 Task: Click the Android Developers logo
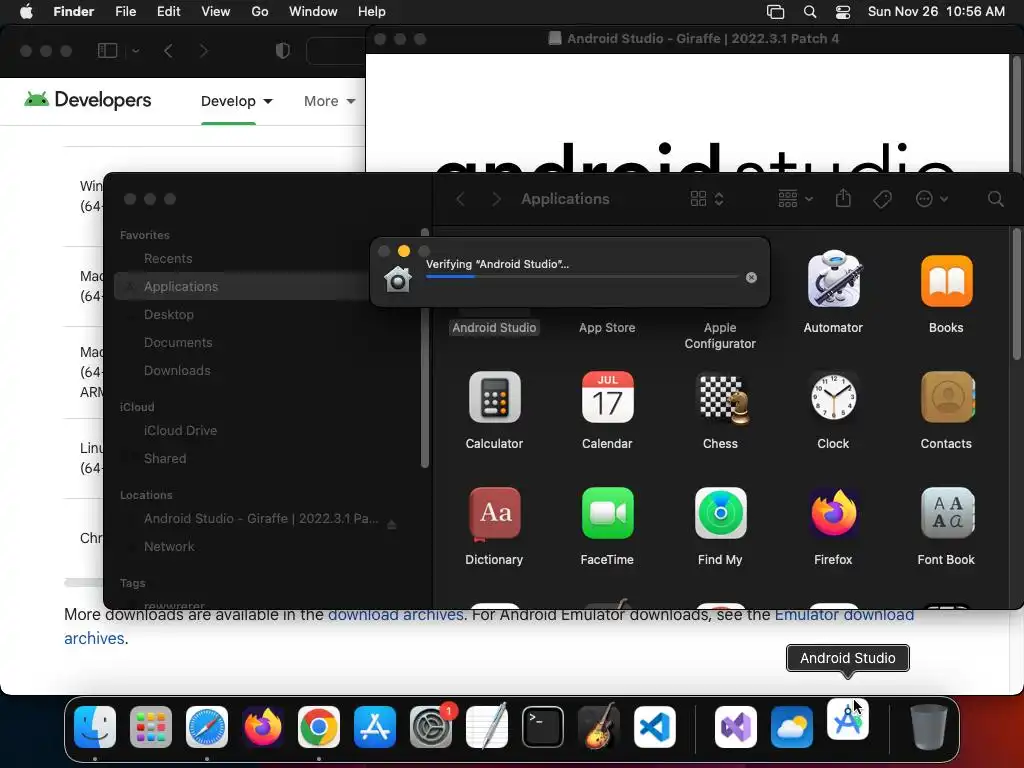[88, 100]
